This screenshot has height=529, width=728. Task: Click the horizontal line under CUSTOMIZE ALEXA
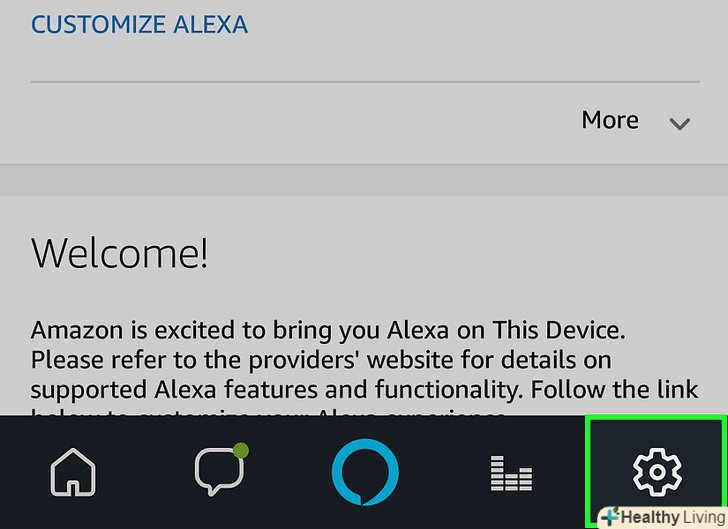pos(364,81)
